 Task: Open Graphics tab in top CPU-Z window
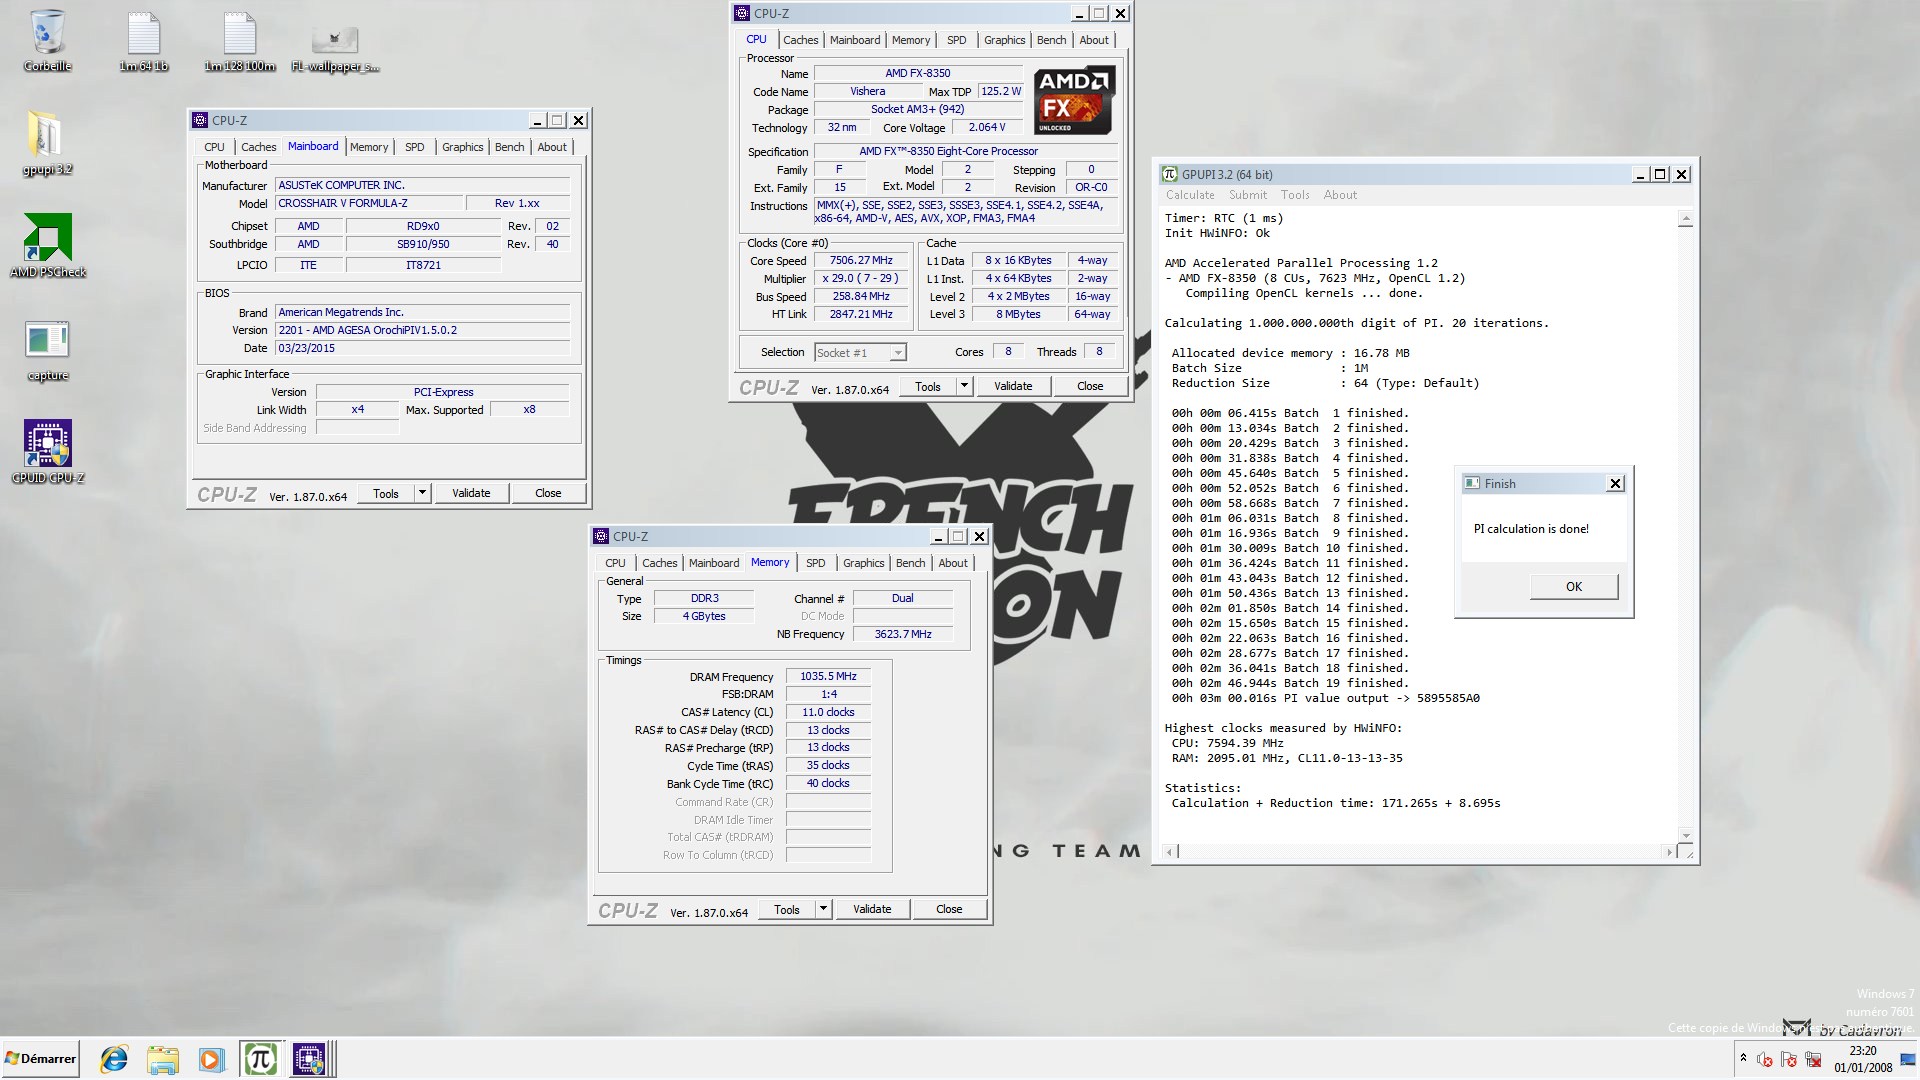tap(1004, 40)
